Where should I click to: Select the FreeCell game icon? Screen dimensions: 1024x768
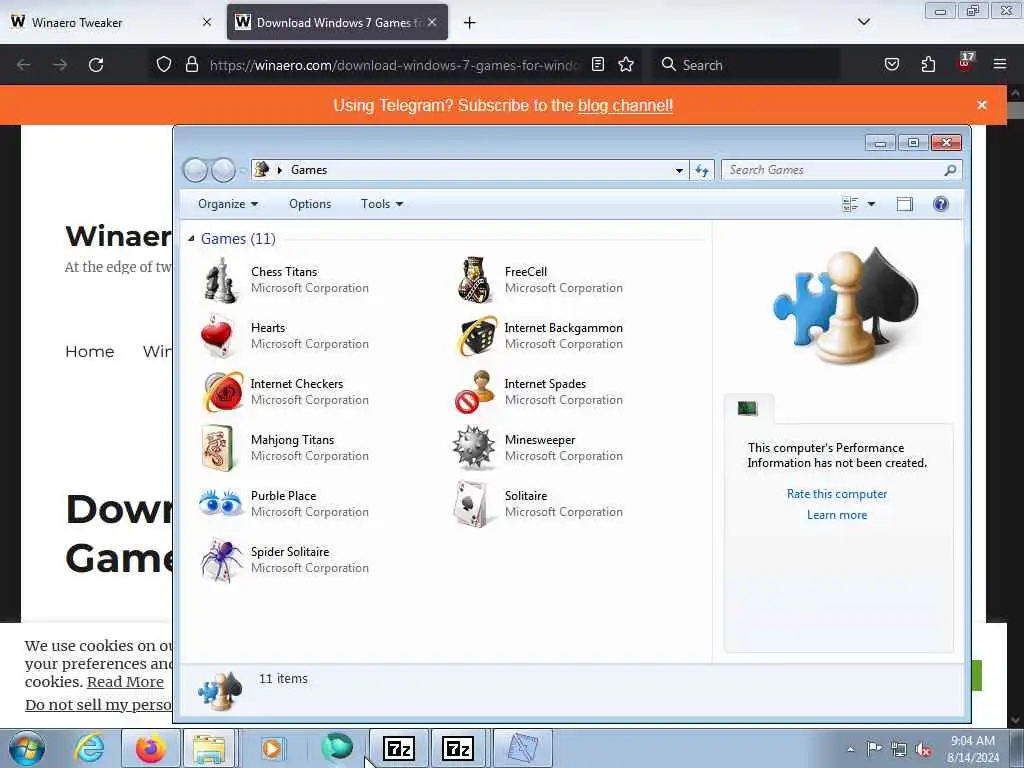coord(474,280)
